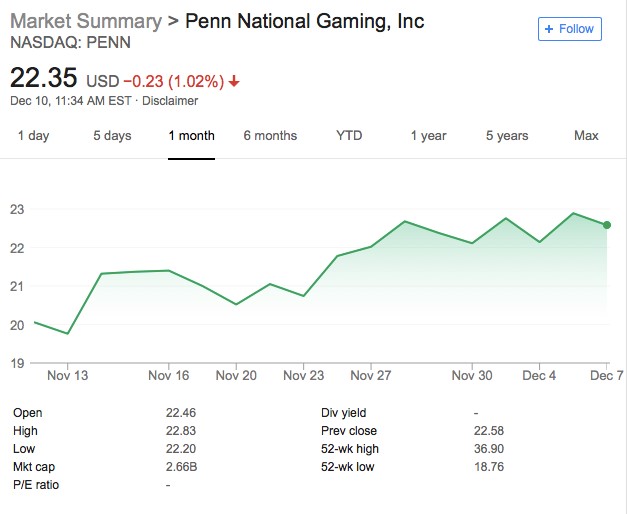Show the 6 months chart
Image resolution: width=627 pixels, height=514 pixels.
[270, 136]
